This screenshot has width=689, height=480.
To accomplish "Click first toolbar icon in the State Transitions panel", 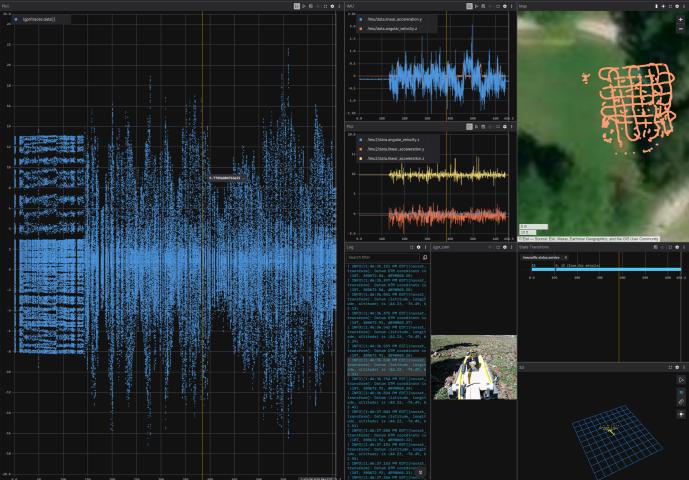I will (655, 247).
